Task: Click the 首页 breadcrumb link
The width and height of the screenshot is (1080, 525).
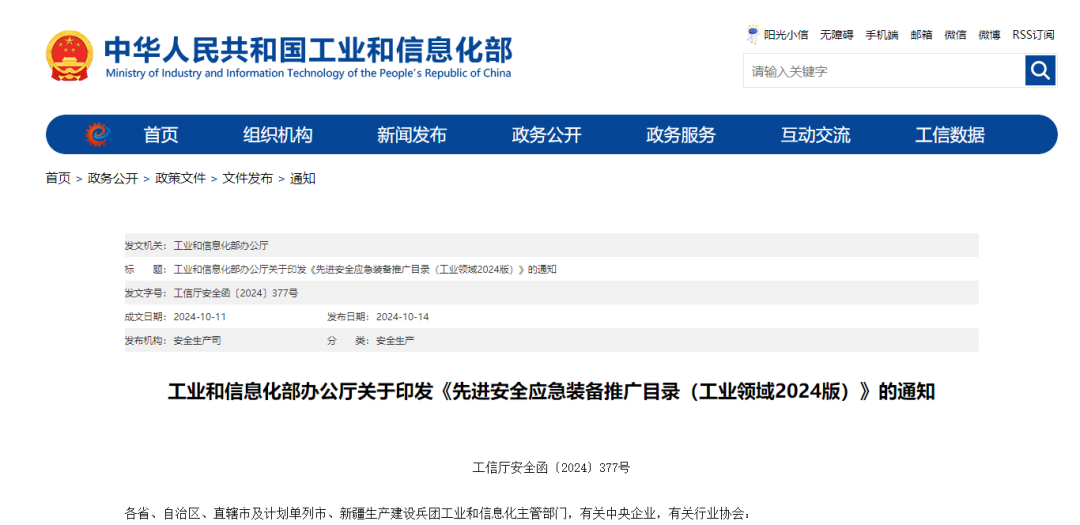Action: pyautogui.click(x=58, y=178)
